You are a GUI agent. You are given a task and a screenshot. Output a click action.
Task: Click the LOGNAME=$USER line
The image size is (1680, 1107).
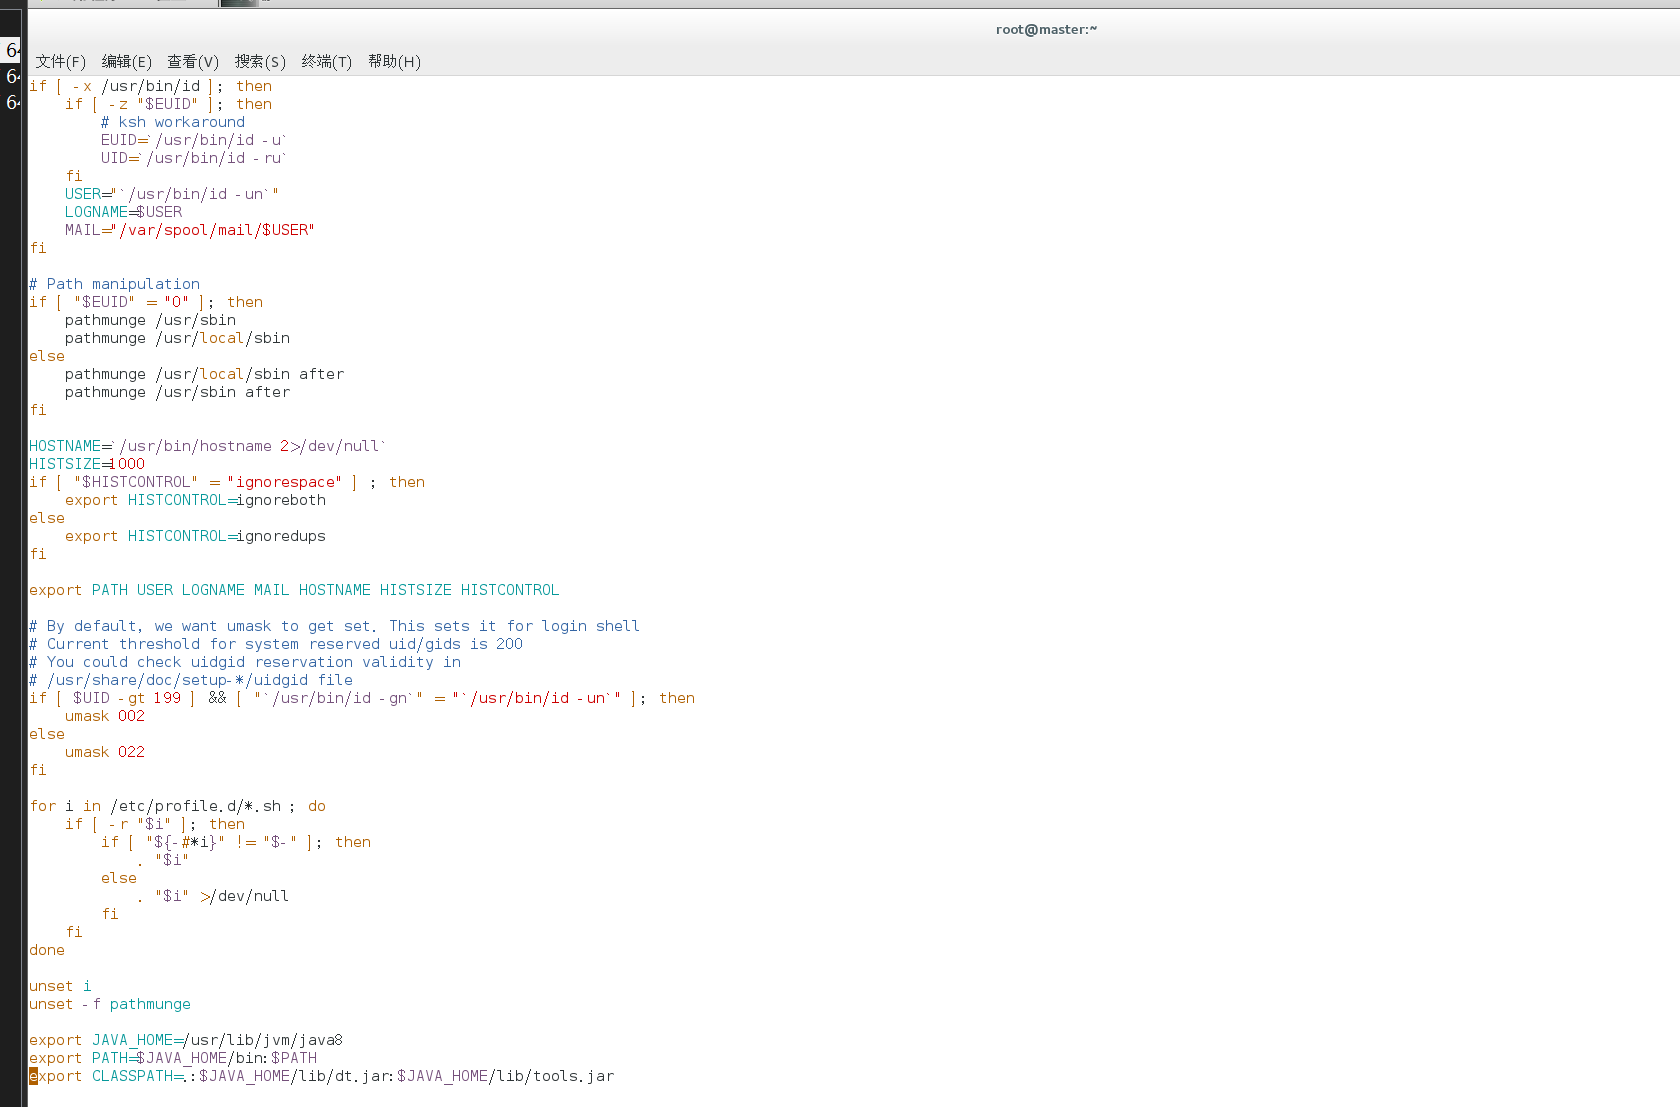[124, 212]
